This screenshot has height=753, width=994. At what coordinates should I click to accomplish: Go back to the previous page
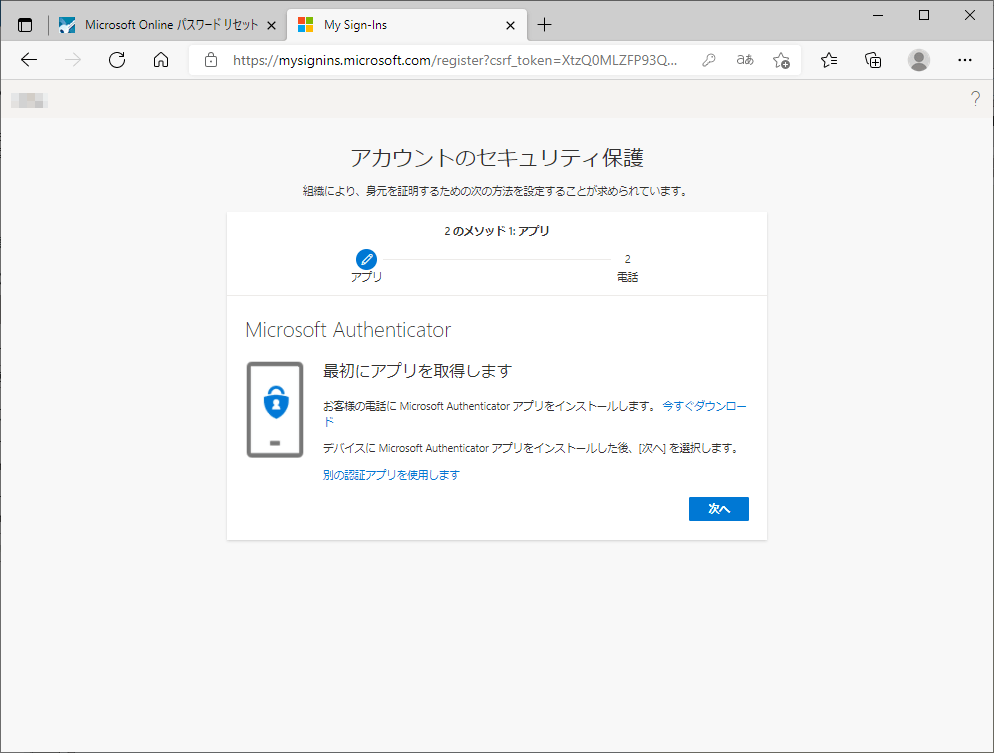(x=29, y=60)
